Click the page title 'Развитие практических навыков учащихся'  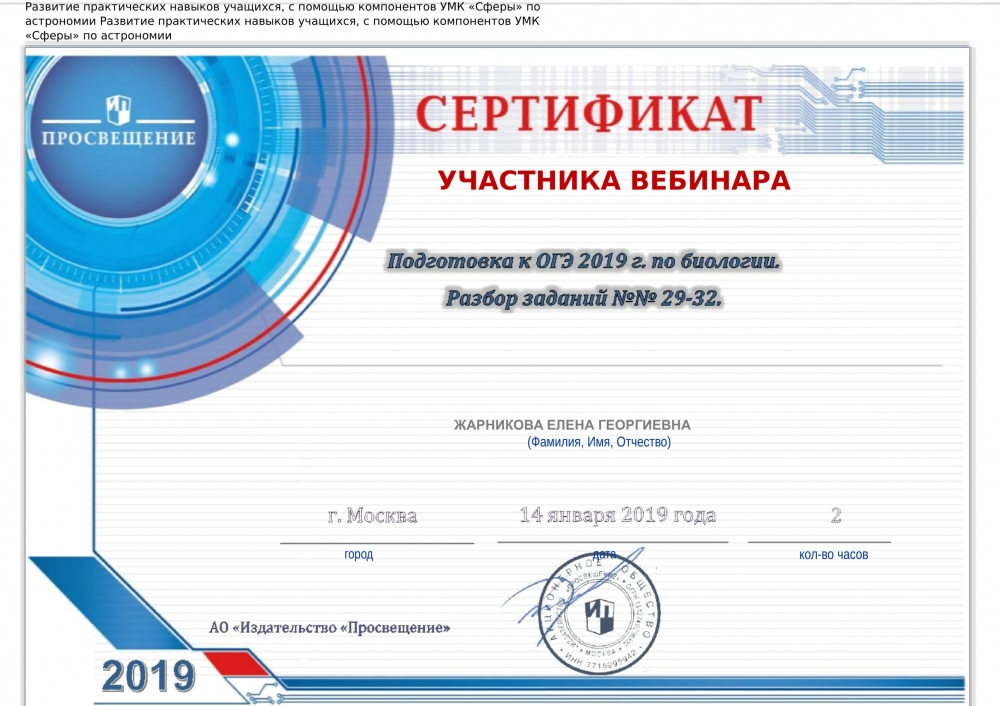(x=283, y=21)
